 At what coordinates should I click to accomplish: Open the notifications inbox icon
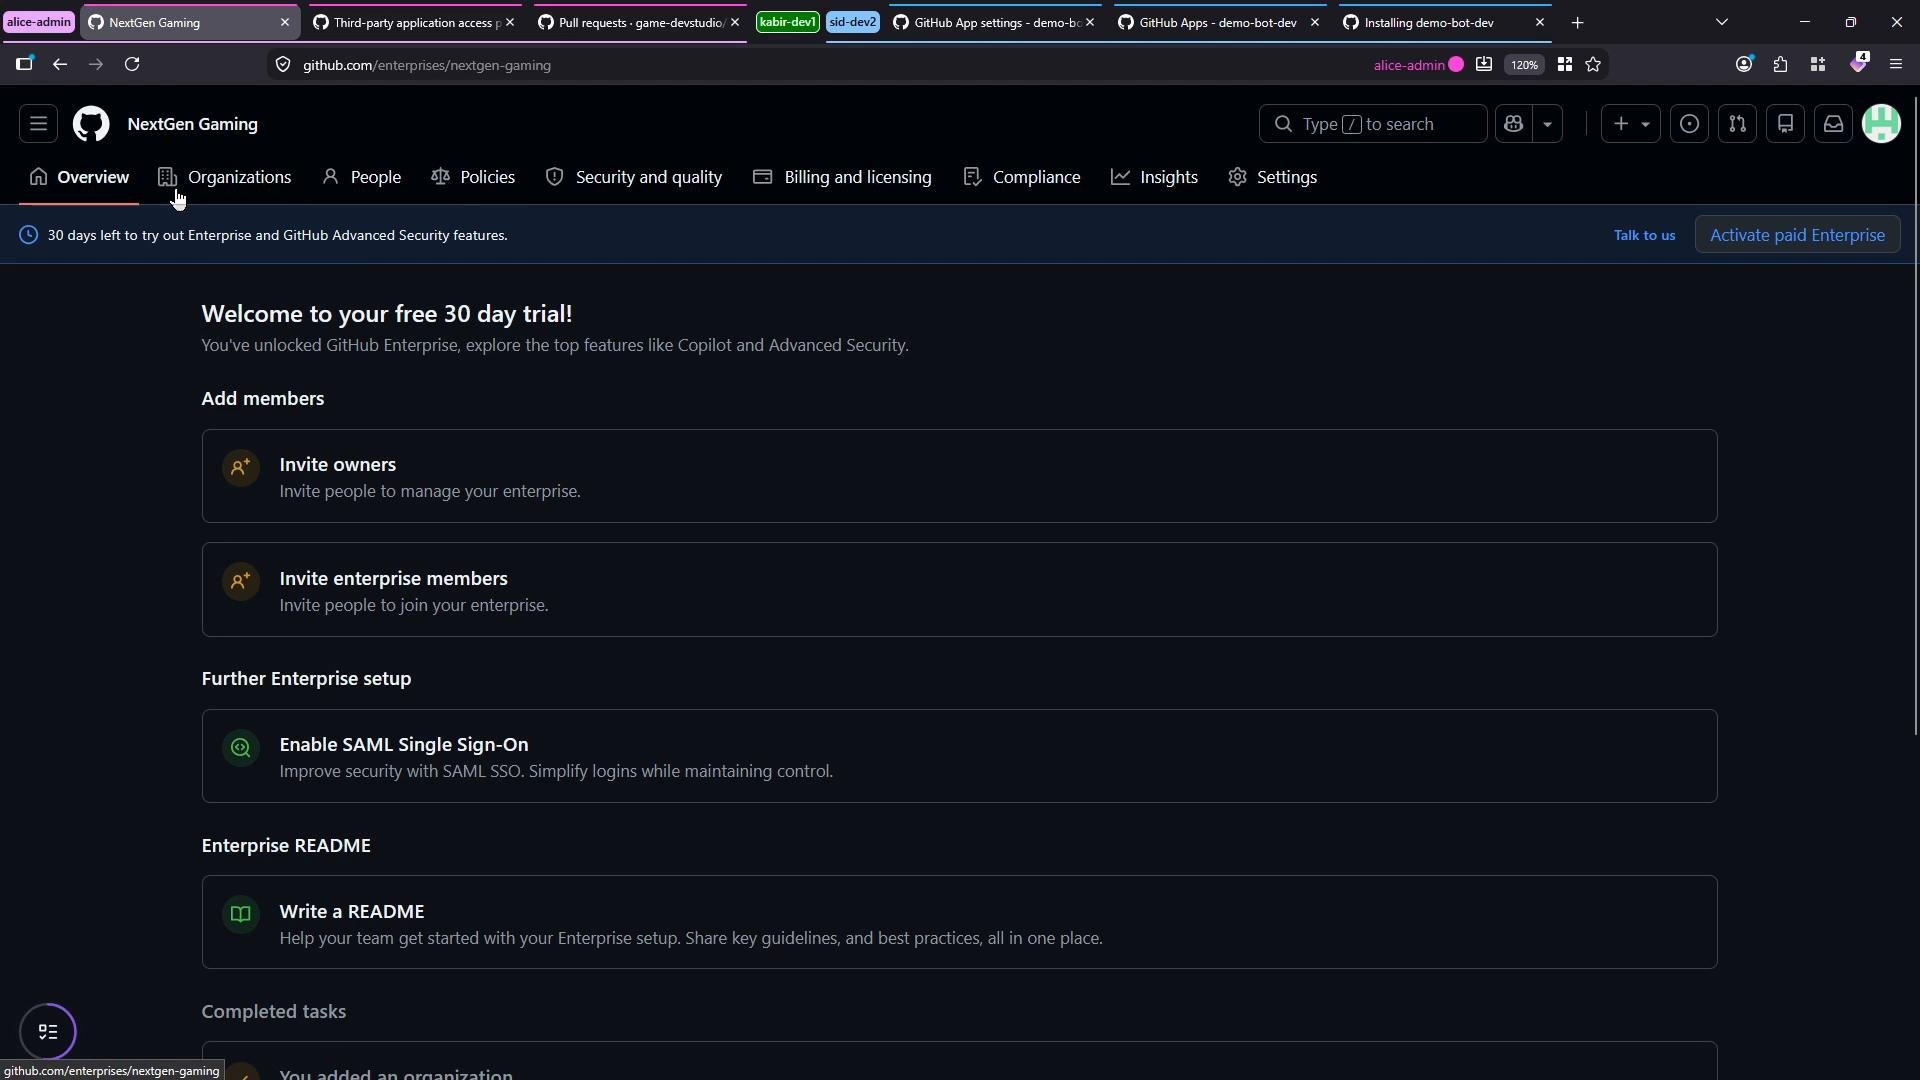click(1833, 124)
